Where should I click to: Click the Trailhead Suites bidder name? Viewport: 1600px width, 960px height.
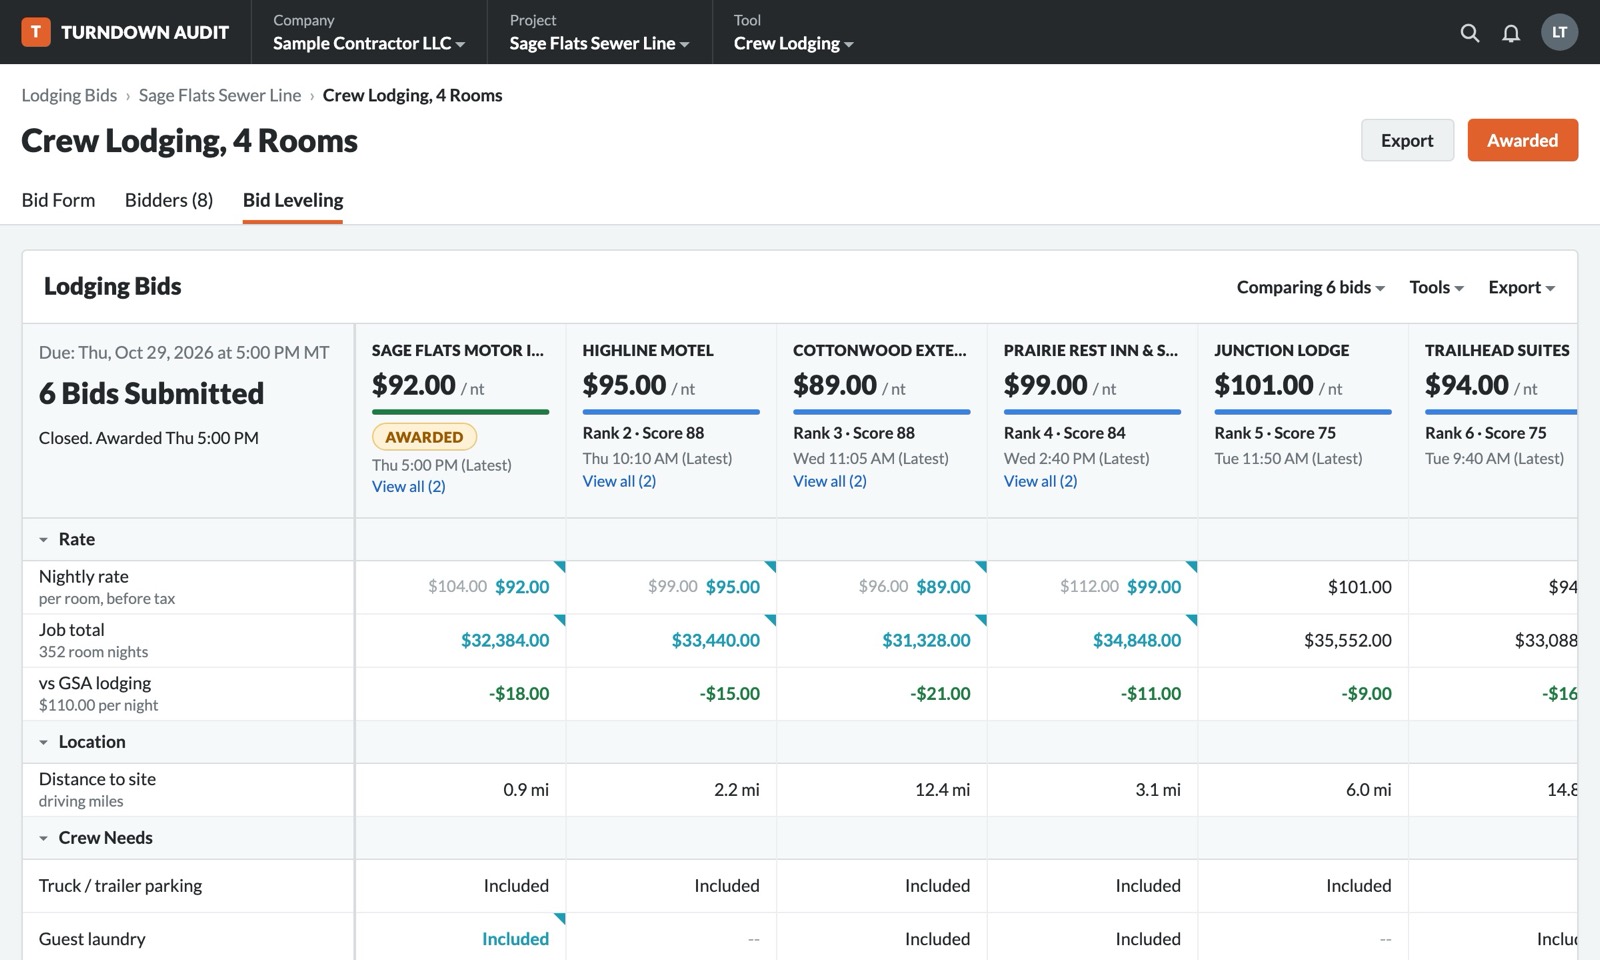click(1497, 350)
